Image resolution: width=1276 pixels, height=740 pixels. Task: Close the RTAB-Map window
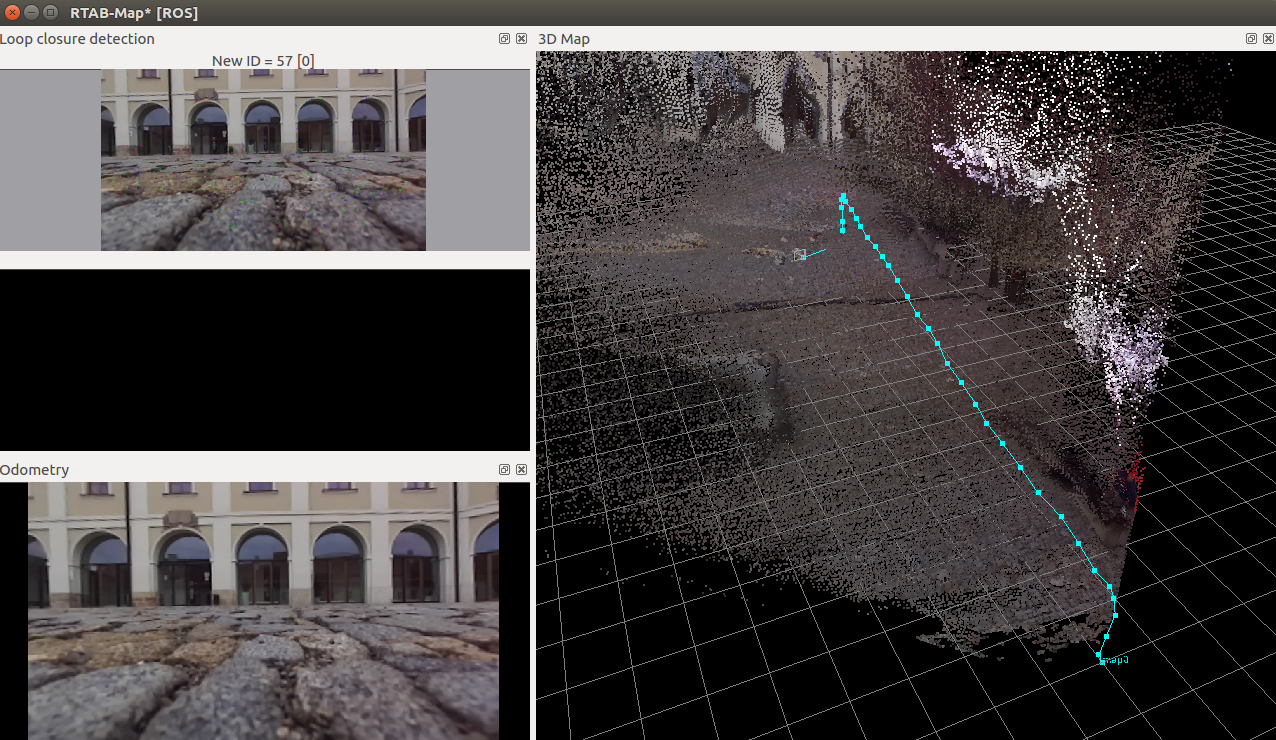[x=12, y=12]
